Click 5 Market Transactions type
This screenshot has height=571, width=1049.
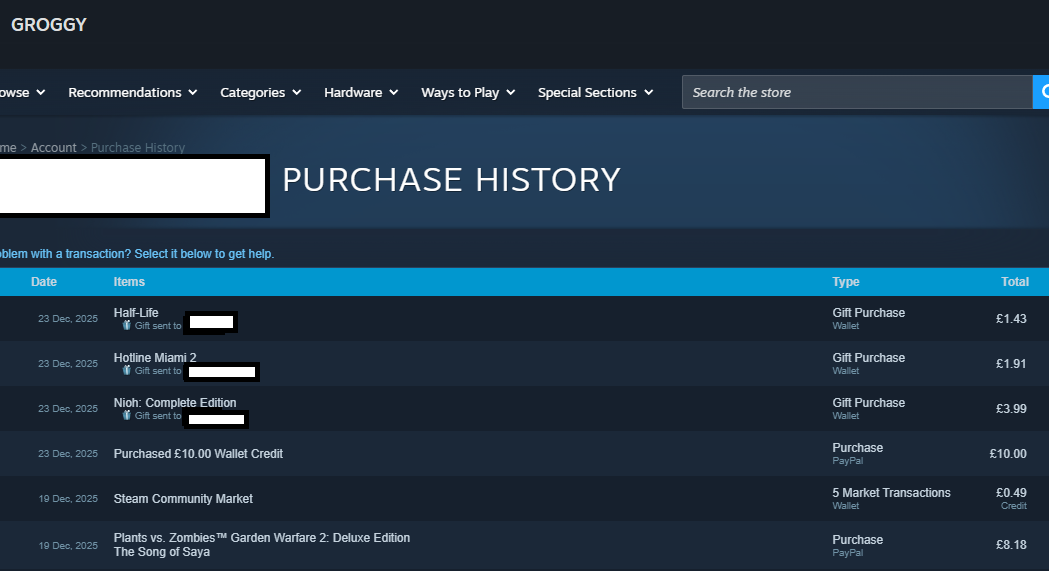click(891, 493)
